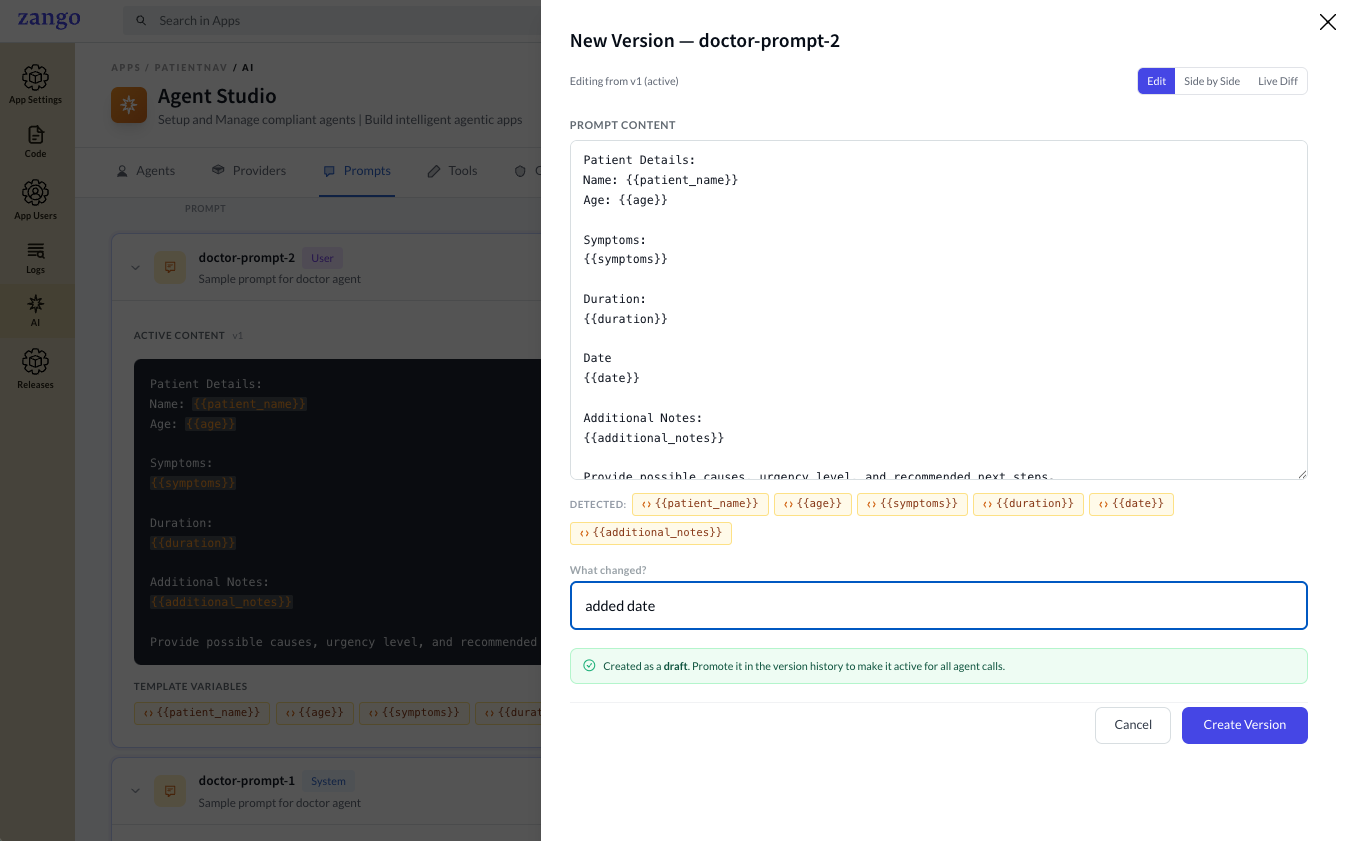Click the doctor-prompt-2 title

point(246,258)
